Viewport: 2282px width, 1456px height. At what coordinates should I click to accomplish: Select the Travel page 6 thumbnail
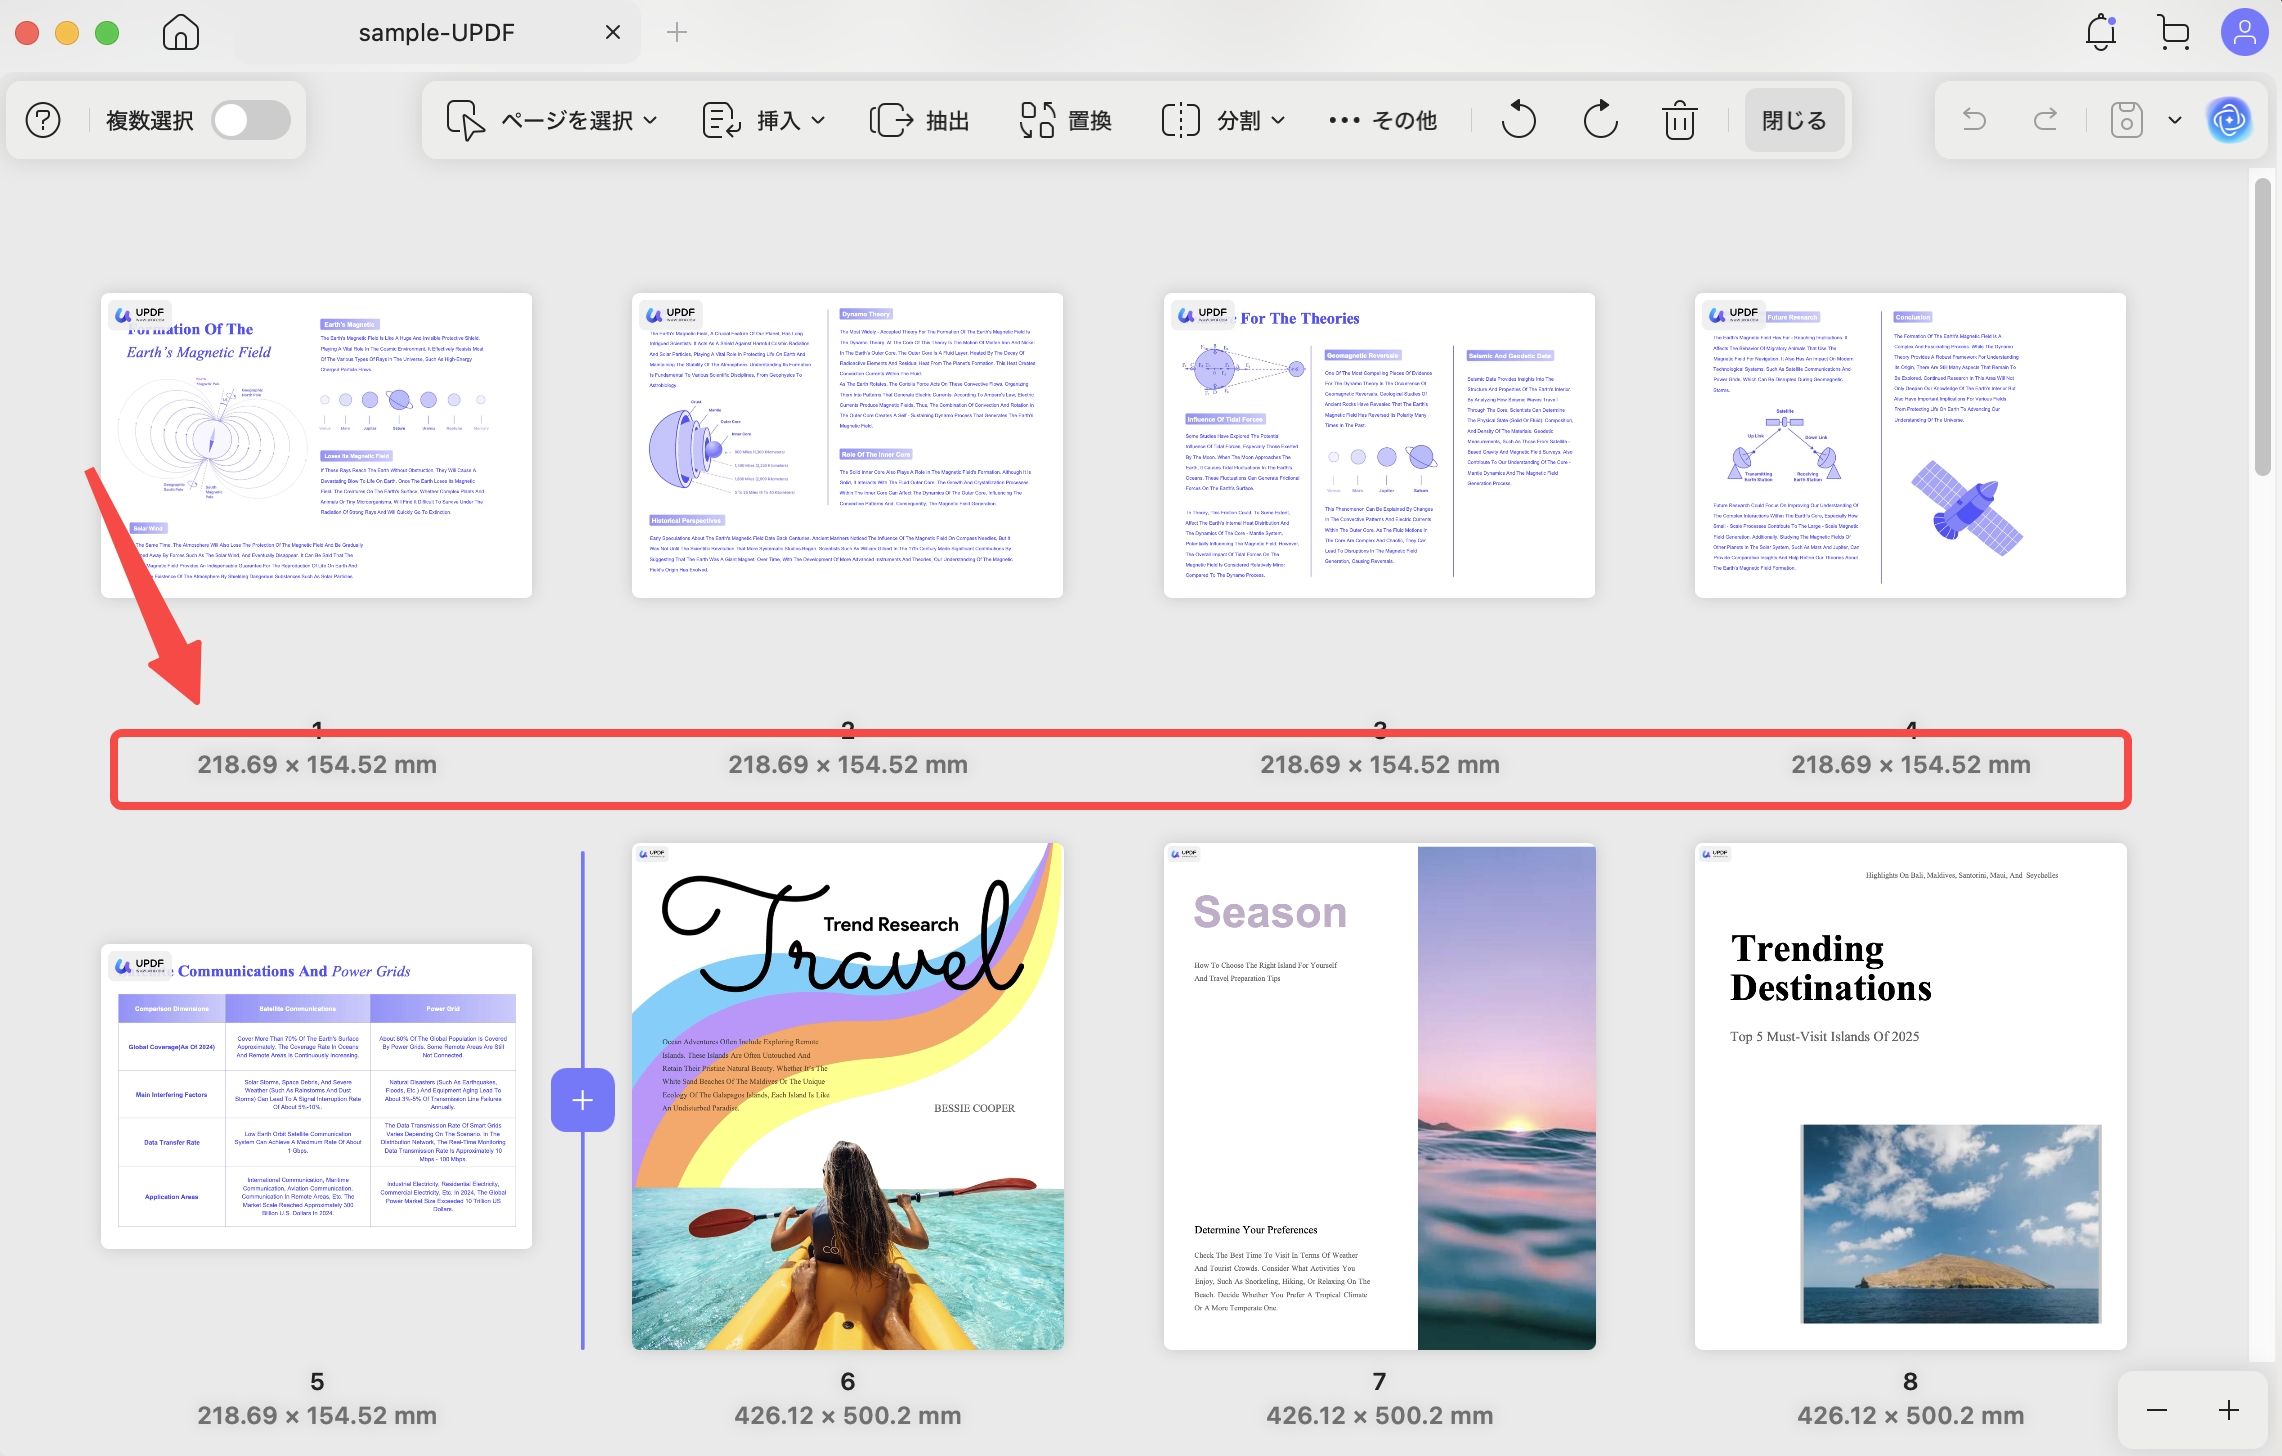pos(847,1096)
